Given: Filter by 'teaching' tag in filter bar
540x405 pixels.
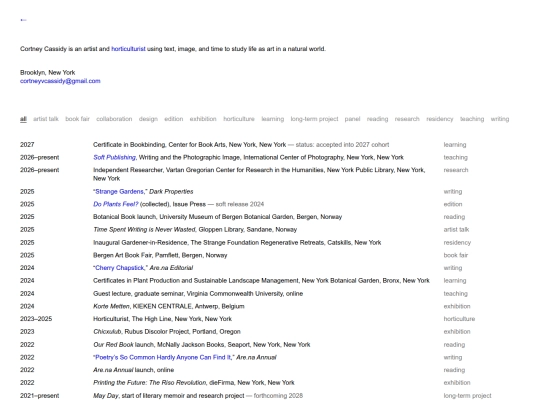Looking at the screenshot, I should click(472, 119).
